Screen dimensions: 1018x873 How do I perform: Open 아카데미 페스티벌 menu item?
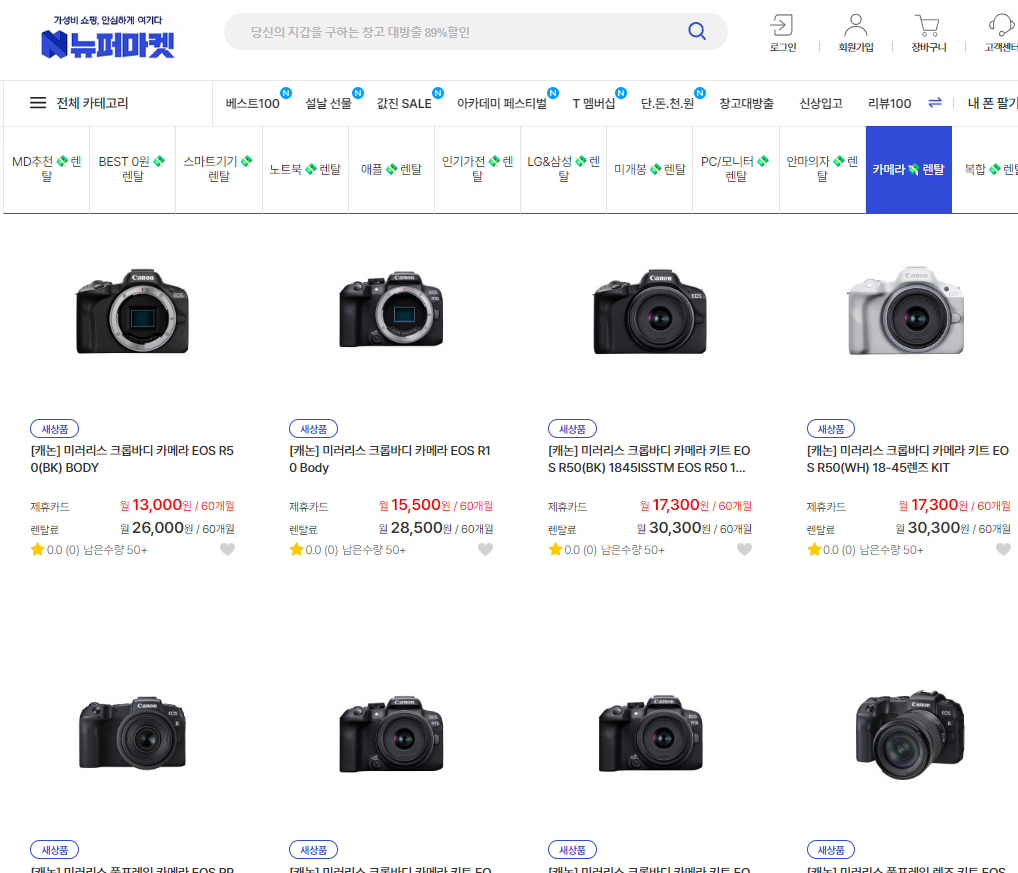click(502, 103)
